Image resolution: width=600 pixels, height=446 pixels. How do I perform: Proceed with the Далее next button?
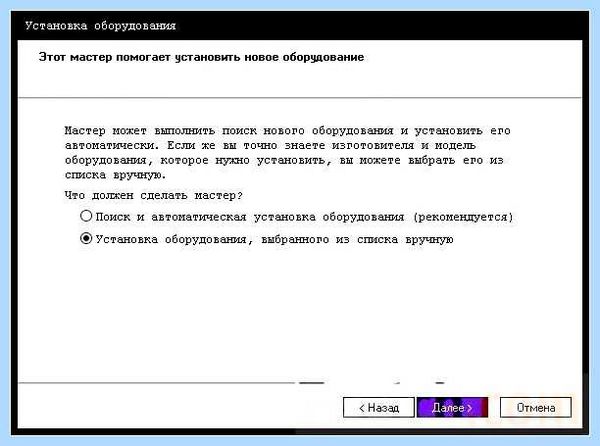tap(452, 407)
